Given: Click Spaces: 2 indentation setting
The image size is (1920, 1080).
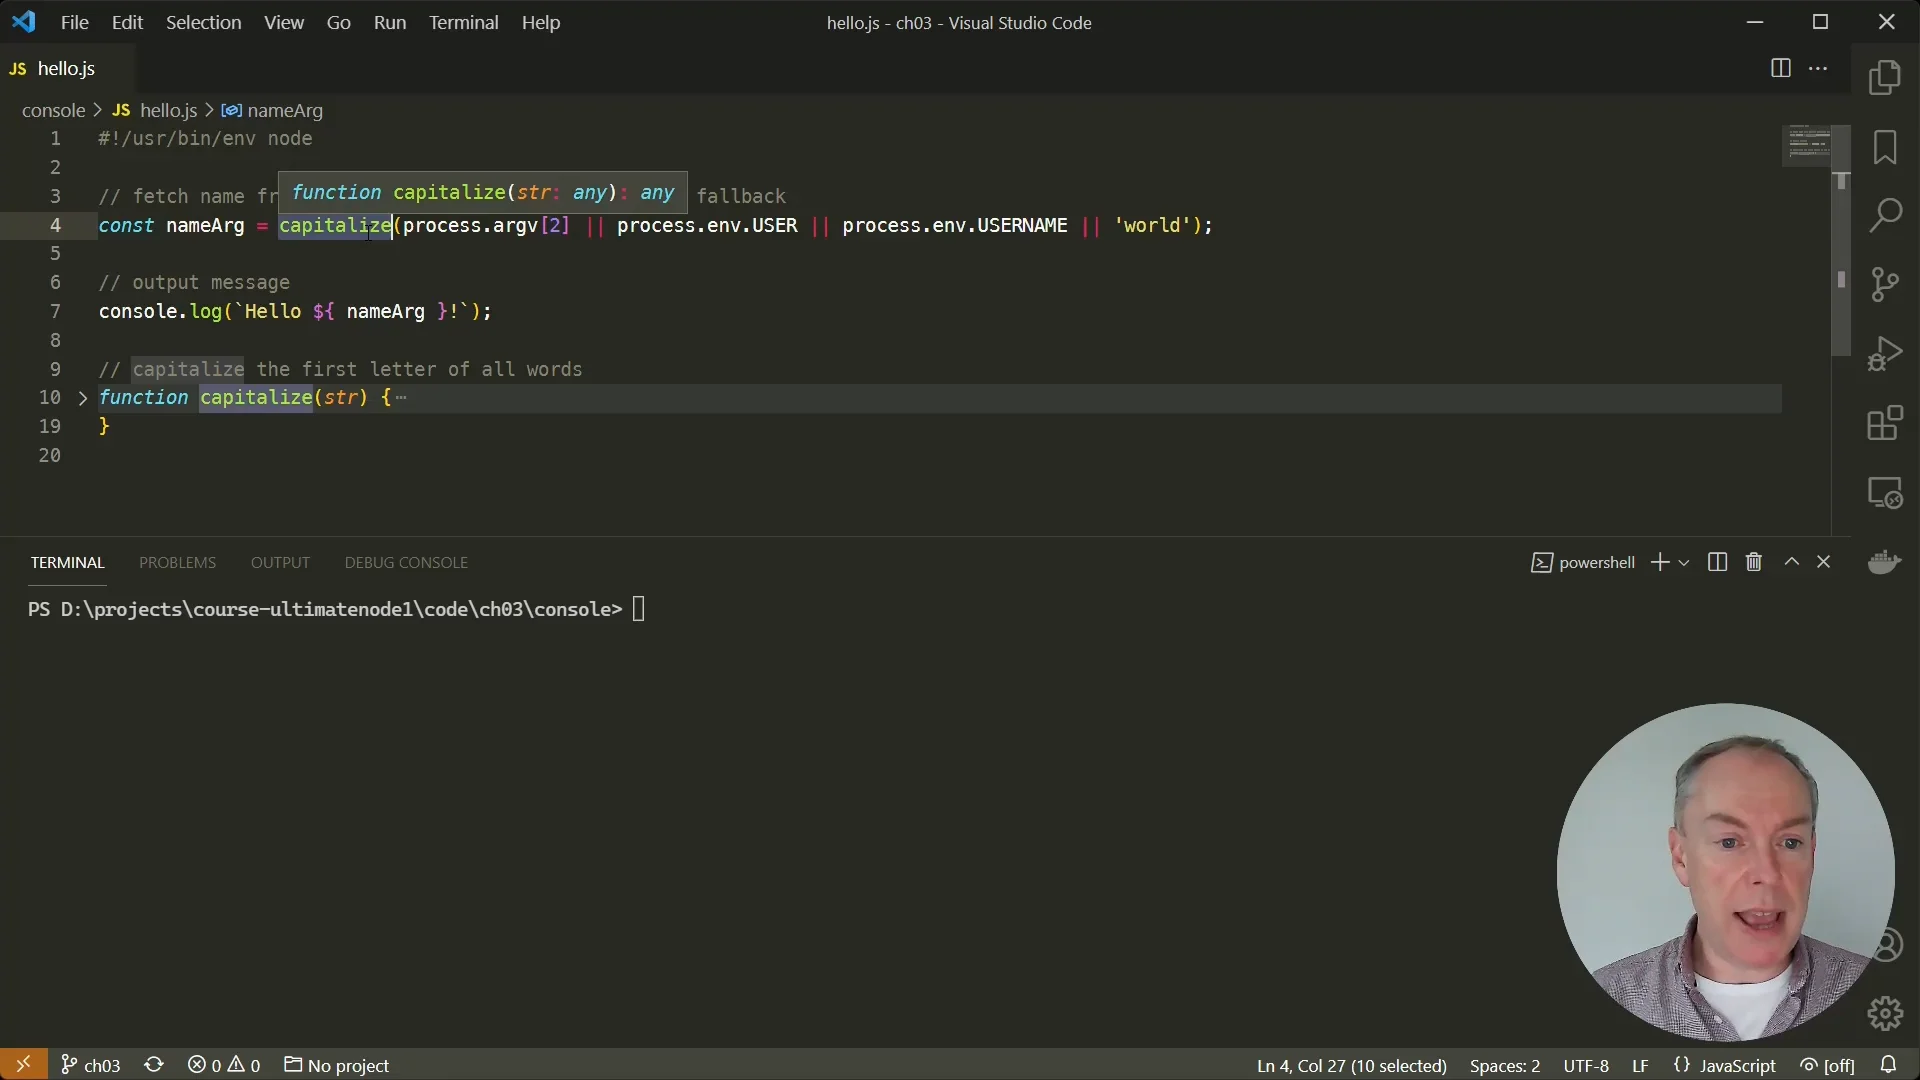Looking at the screenshot, I should click(1504, 1065).
